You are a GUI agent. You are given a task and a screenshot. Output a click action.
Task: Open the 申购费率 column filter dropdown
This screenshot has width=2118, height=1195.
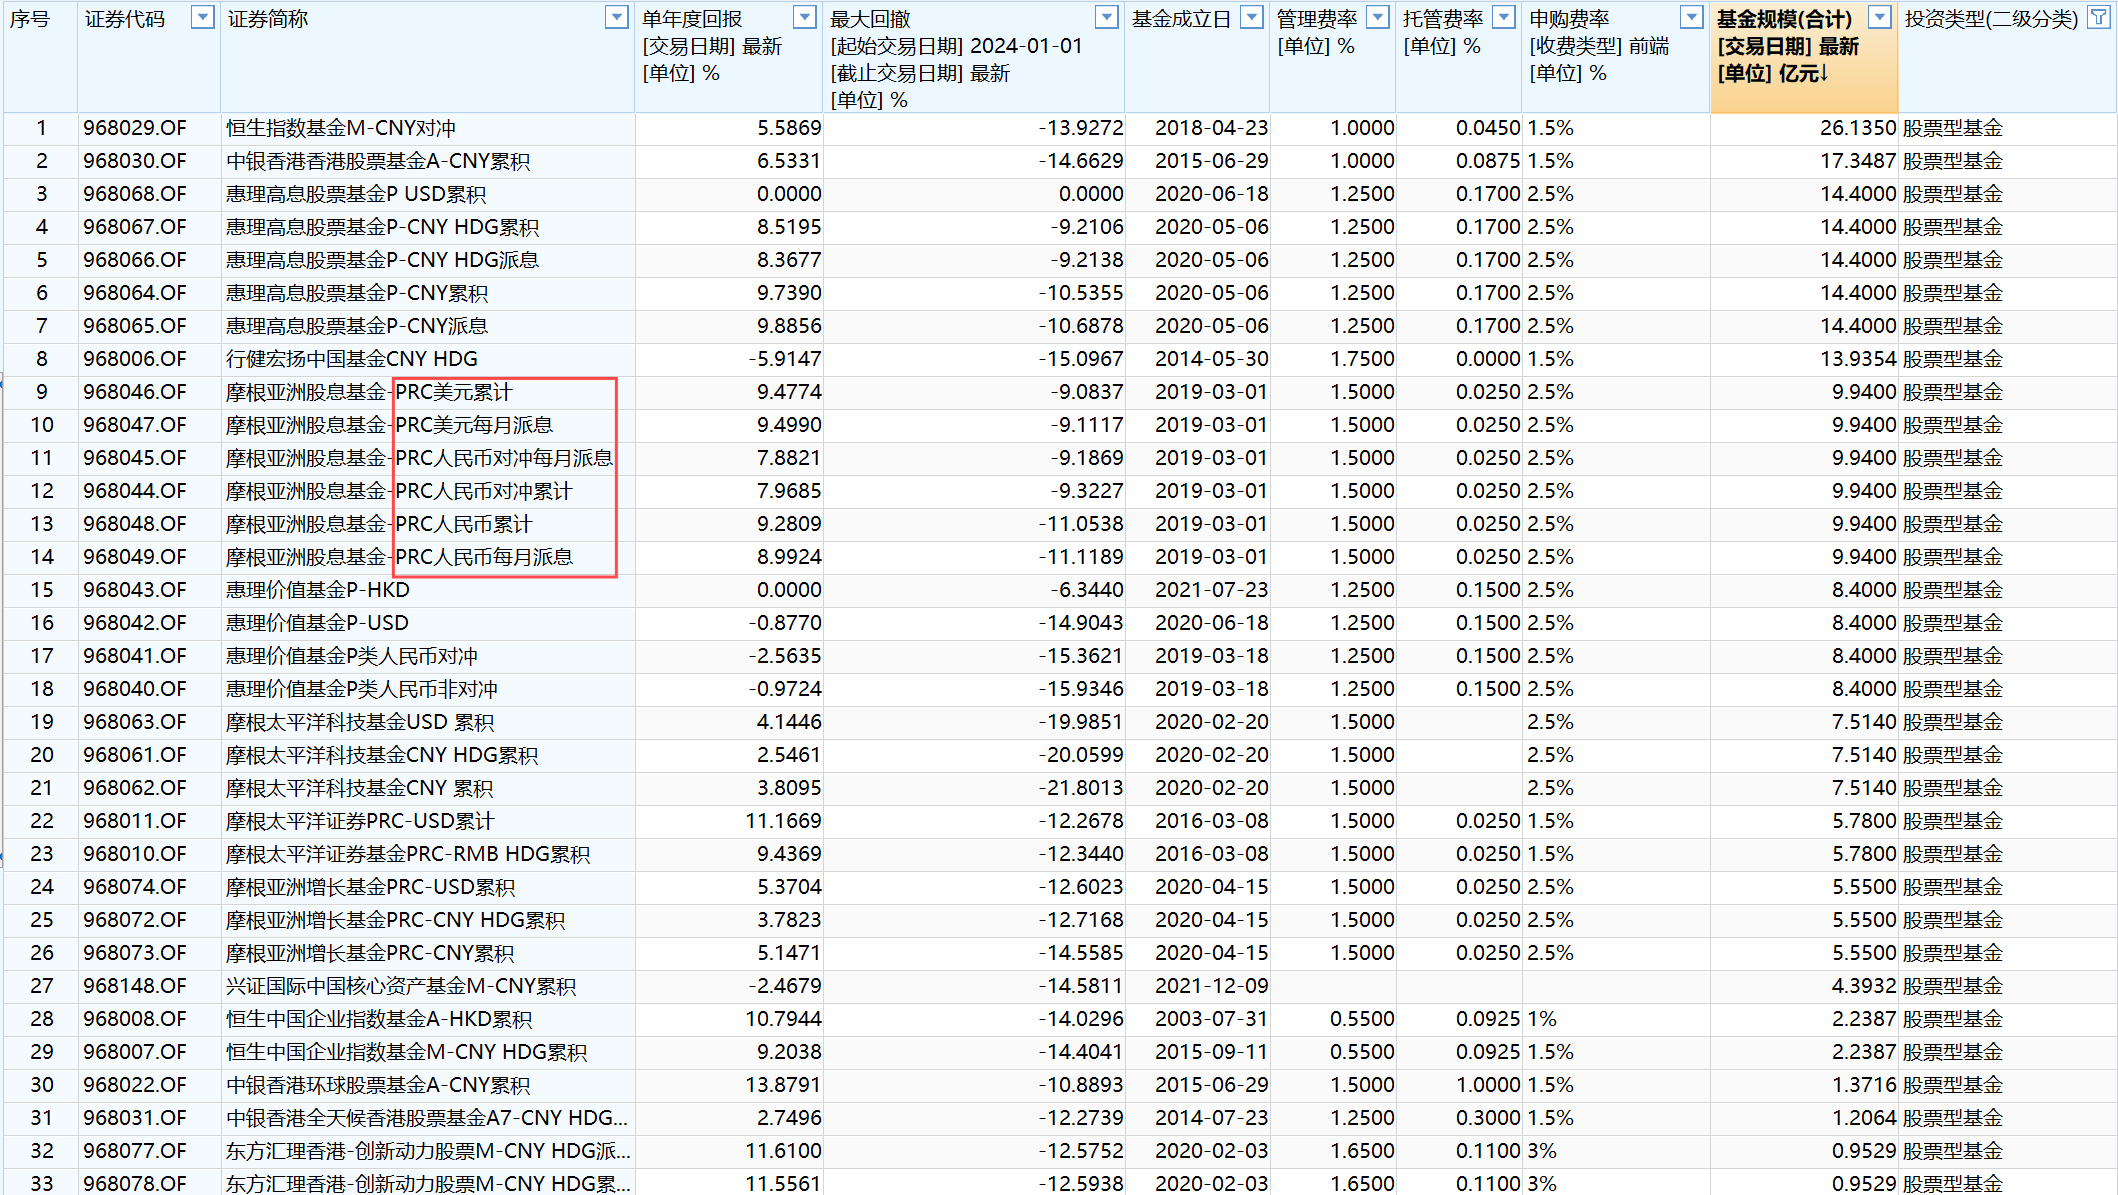click(1692, 17)
